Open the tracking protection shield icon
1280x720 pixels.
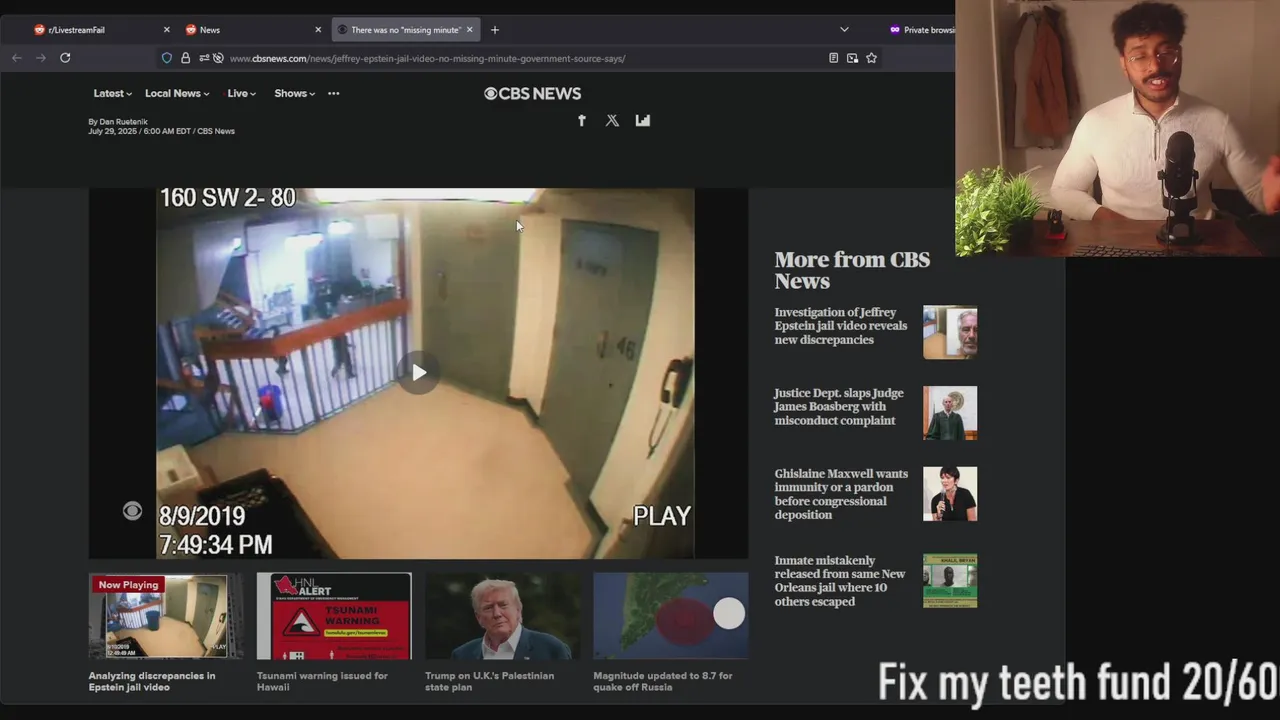tap(167, 58)
